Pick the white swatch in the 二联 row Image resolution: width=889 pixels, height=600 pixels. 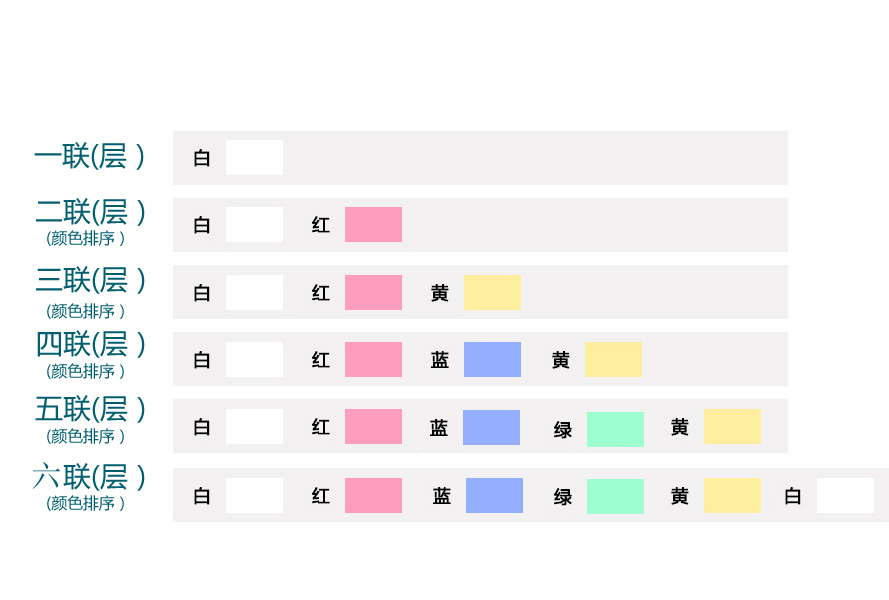(254, 224)
